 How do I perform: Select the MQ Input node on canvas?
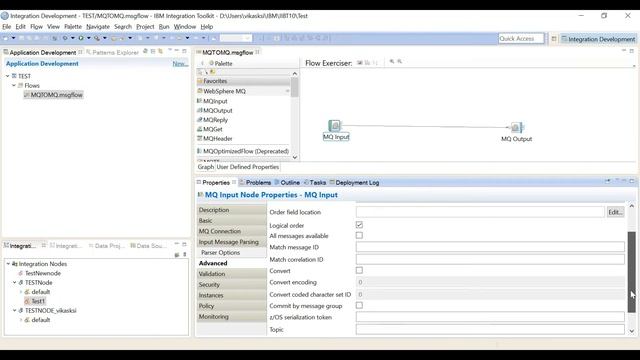pyautogui.click(x=334, y=126)
